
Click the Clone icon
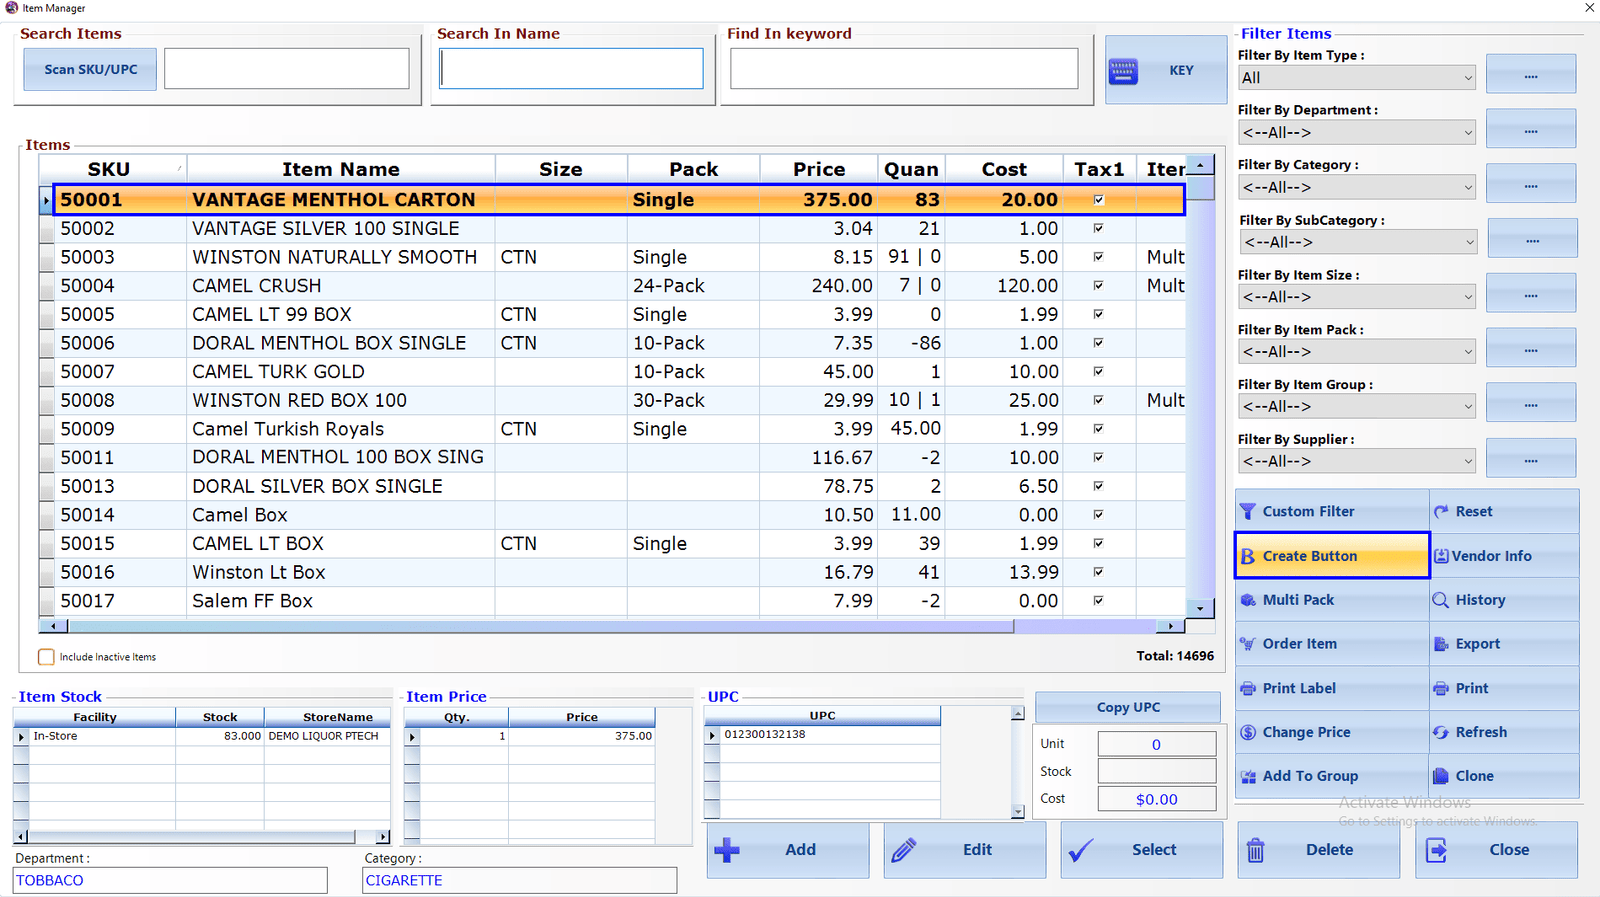coord(1441,776)
